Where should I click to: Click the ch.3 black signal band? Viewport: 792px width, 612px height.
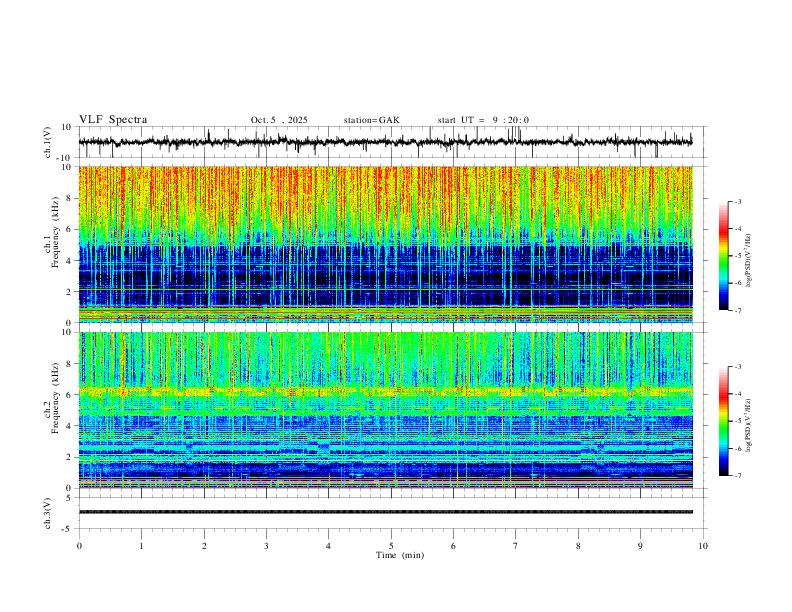(385, 512)
